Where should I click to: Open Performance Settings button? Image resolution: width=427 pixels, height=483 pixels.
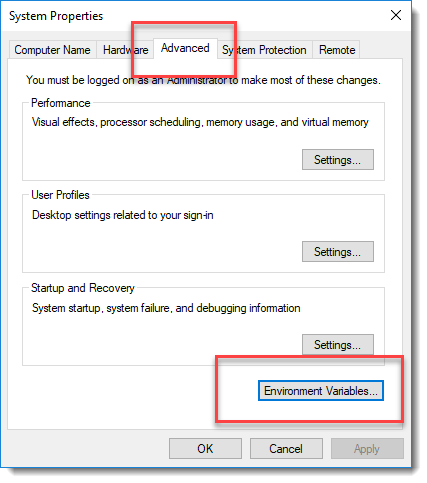pos(338,160)
